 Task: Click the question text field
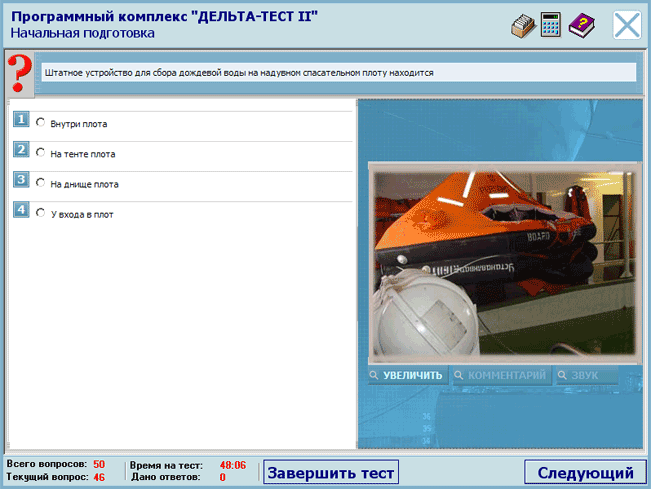pos(339,73)
